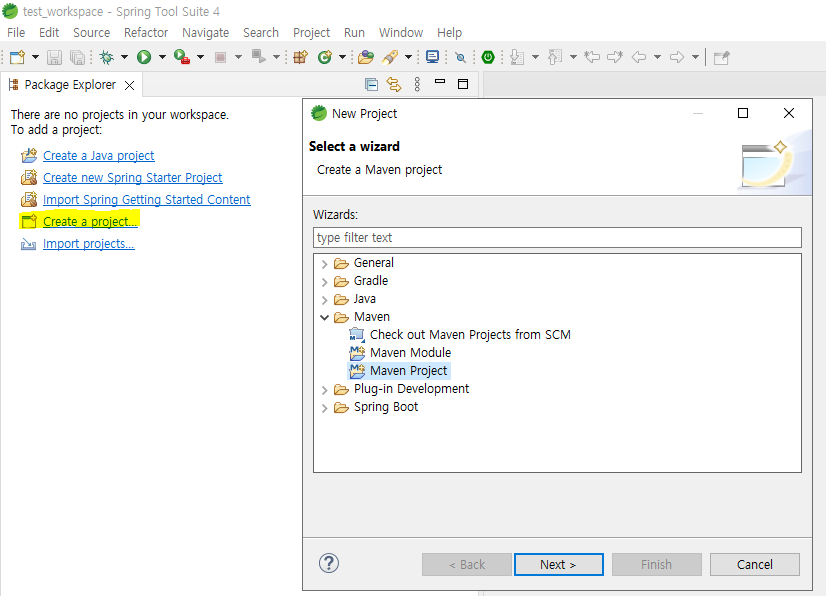Screen dimensions: 826x596
Task: Click the Search flashlight toolbar icon
Action: click(x=390, y=57)
